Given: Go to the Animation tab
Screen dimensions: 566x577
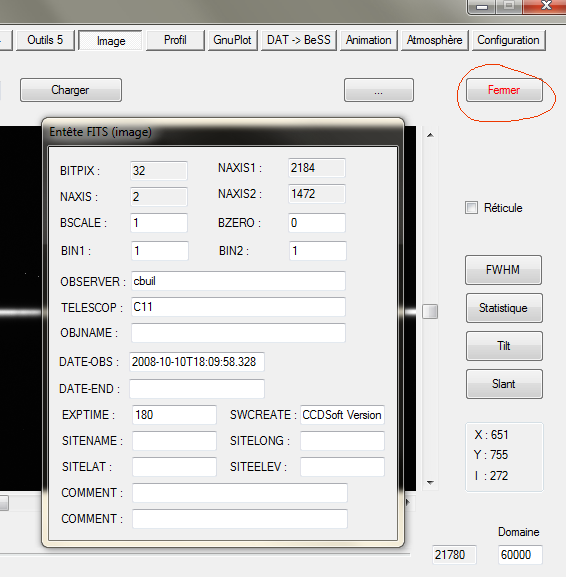Looking at the screenshot, I should click(368, 40).
